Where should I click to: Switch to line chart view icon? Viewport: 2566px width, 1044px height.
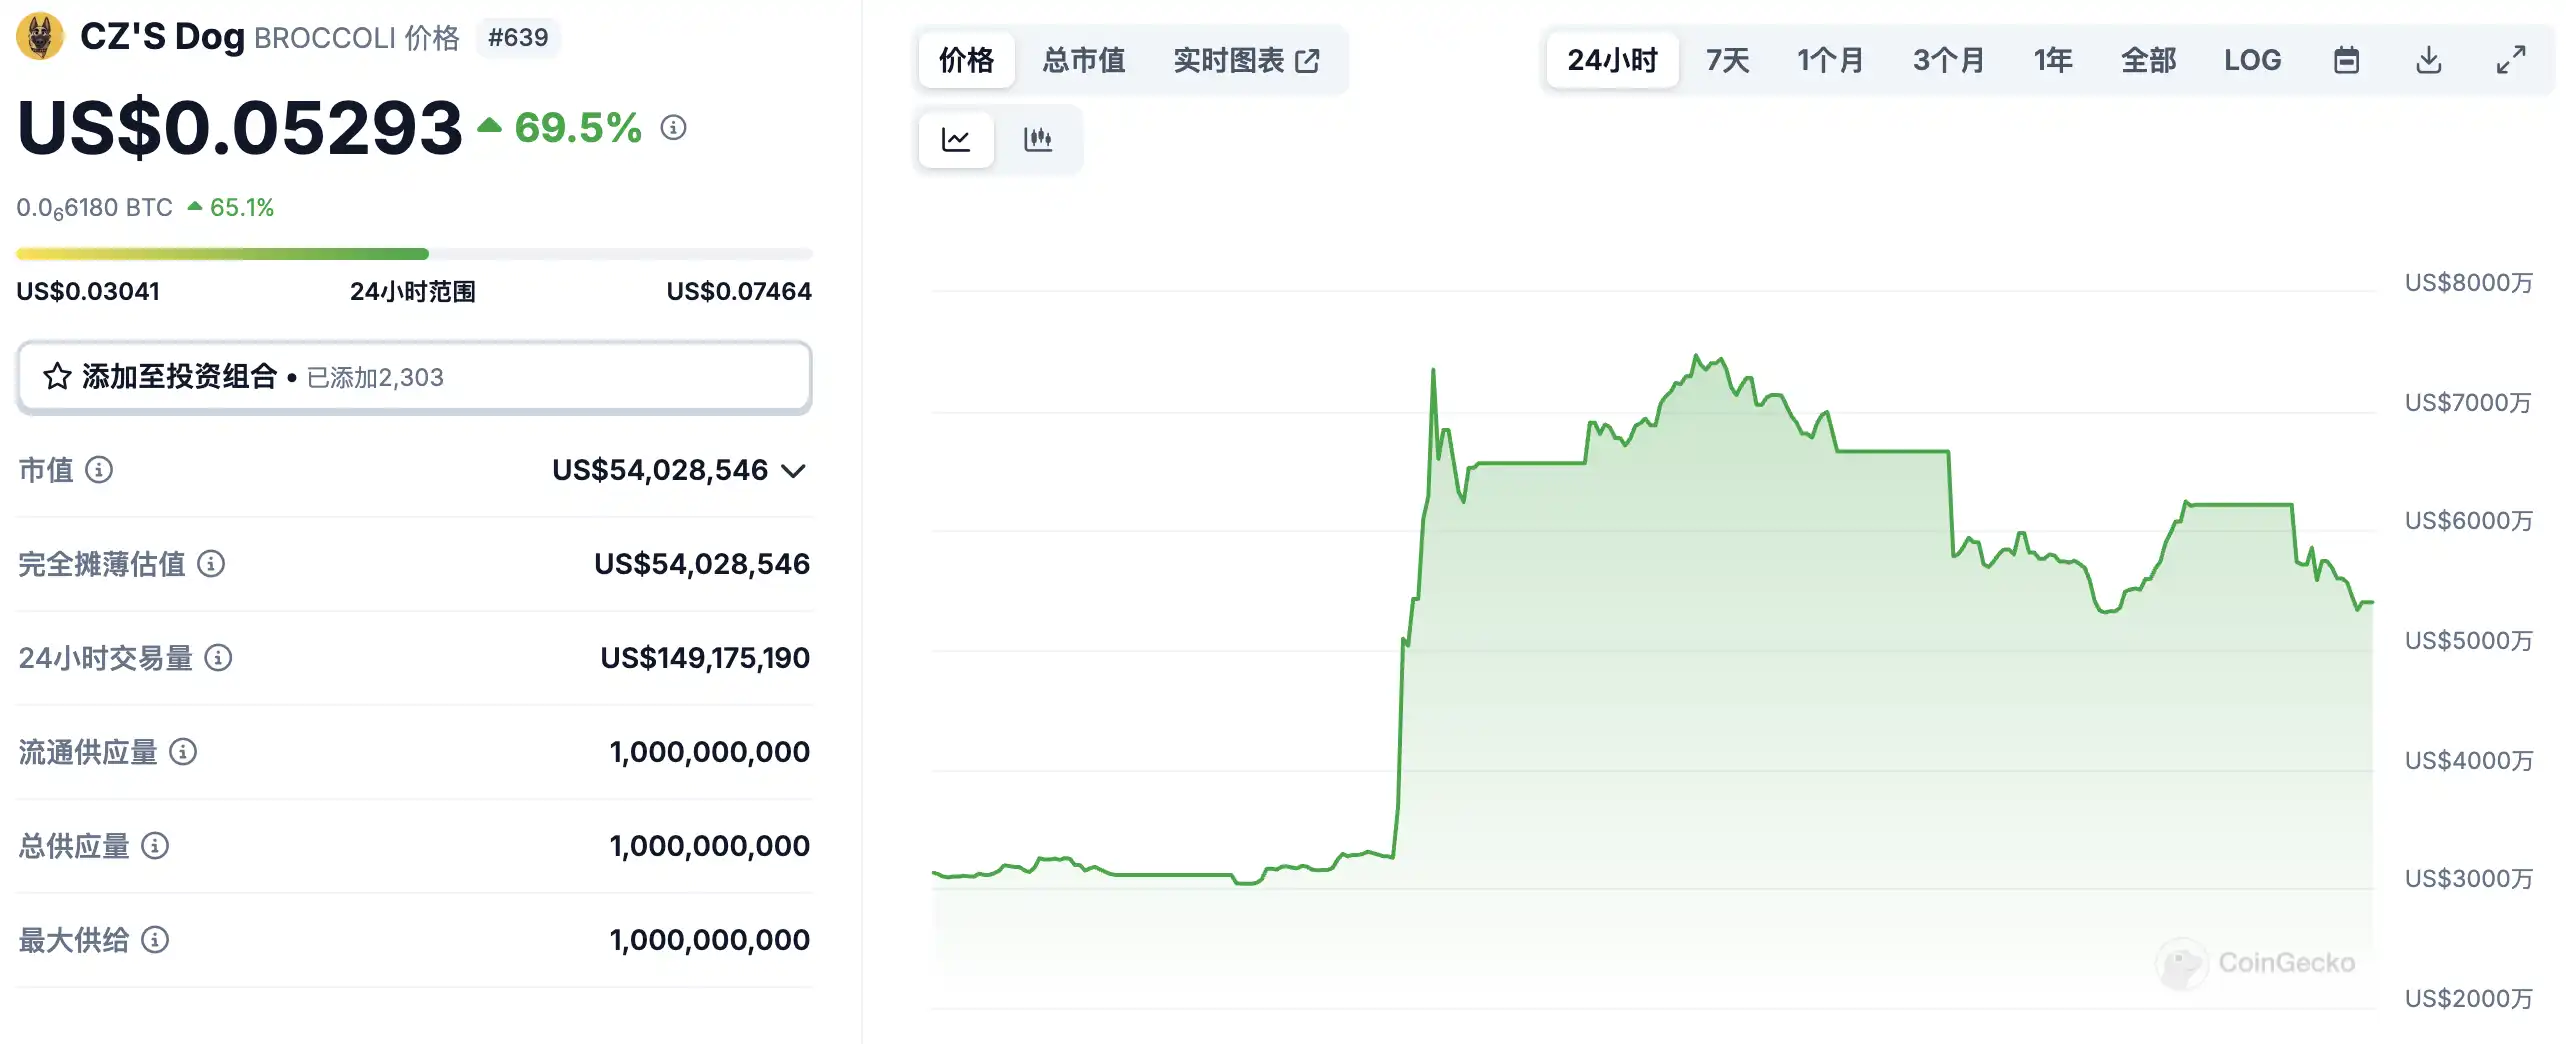click(x=956, y=139)
